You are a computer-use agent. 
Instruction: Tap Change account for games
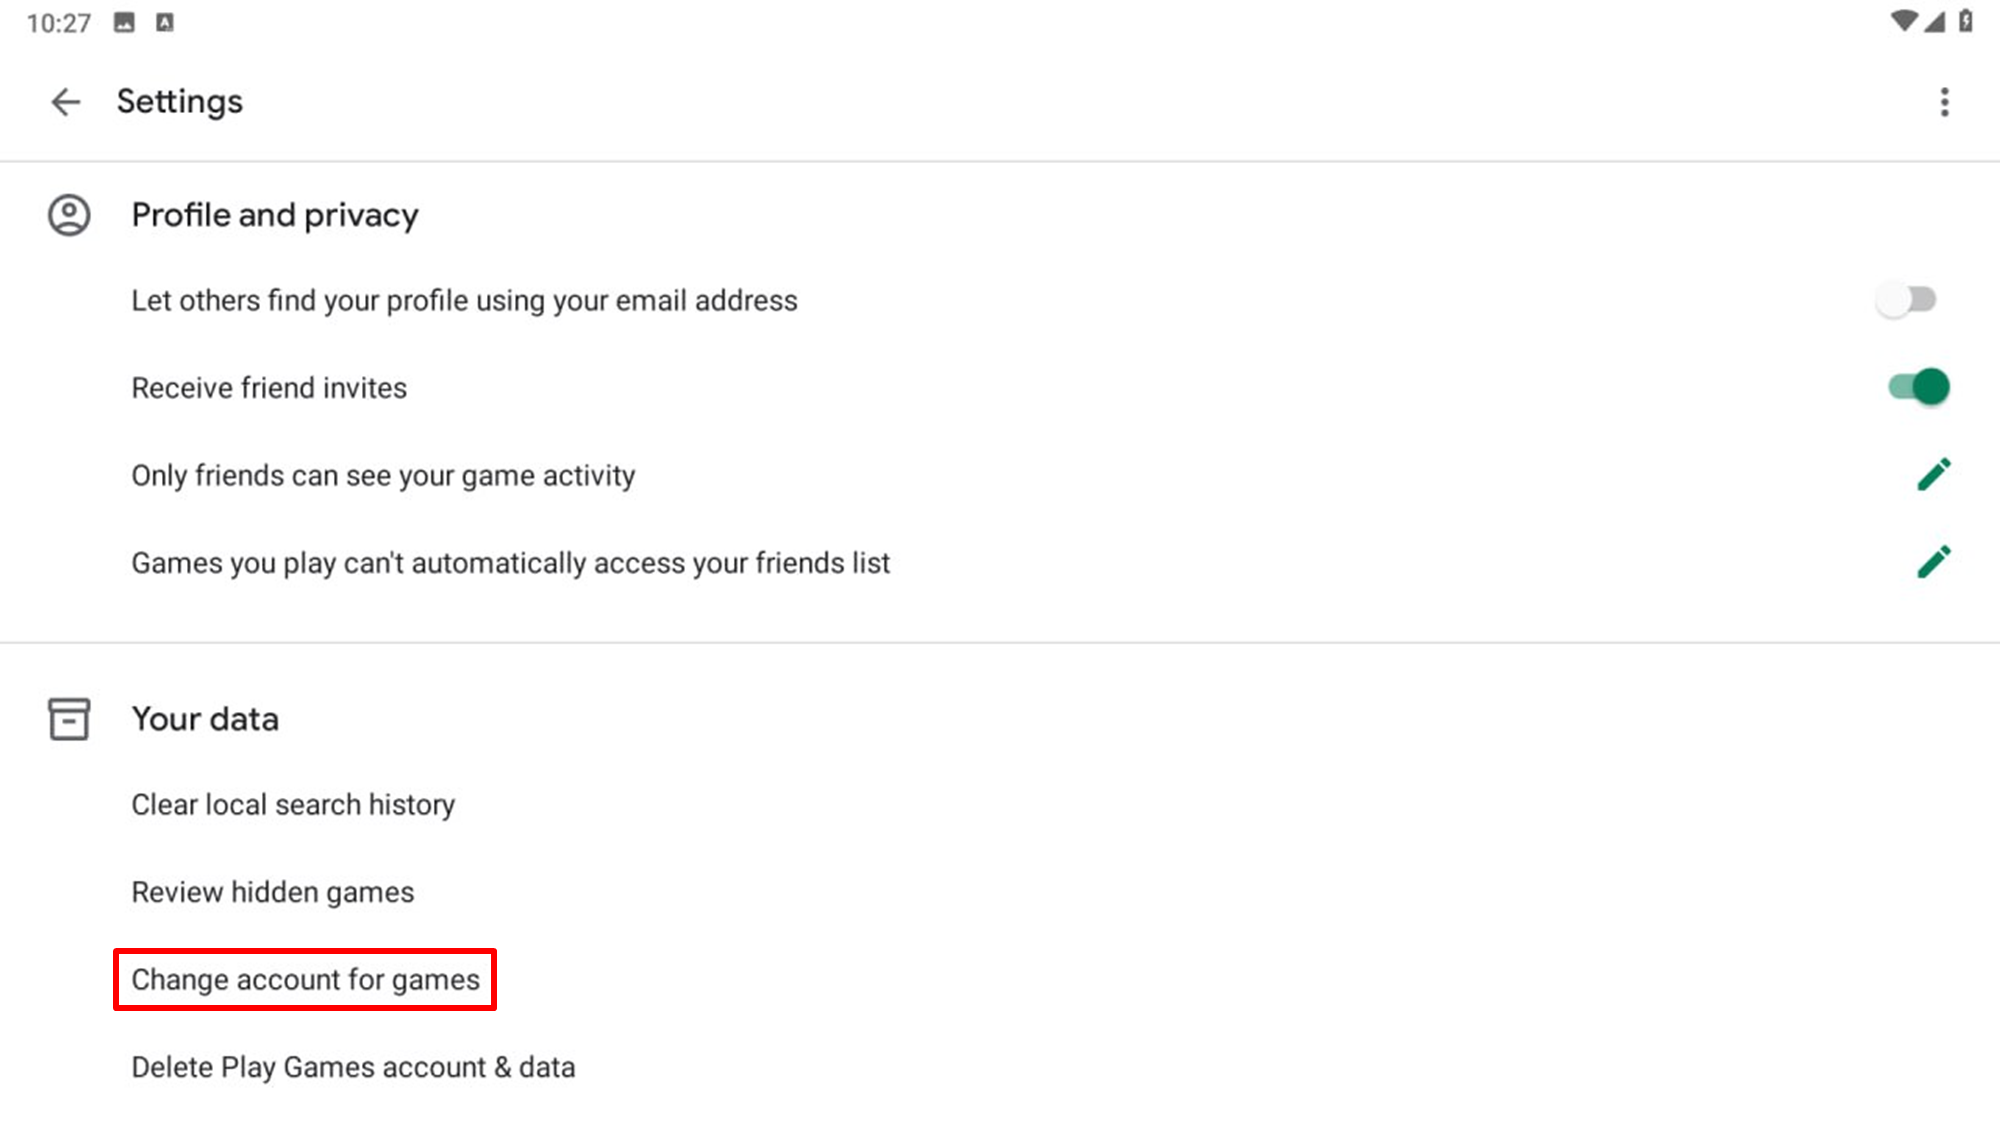coord(305,980)
